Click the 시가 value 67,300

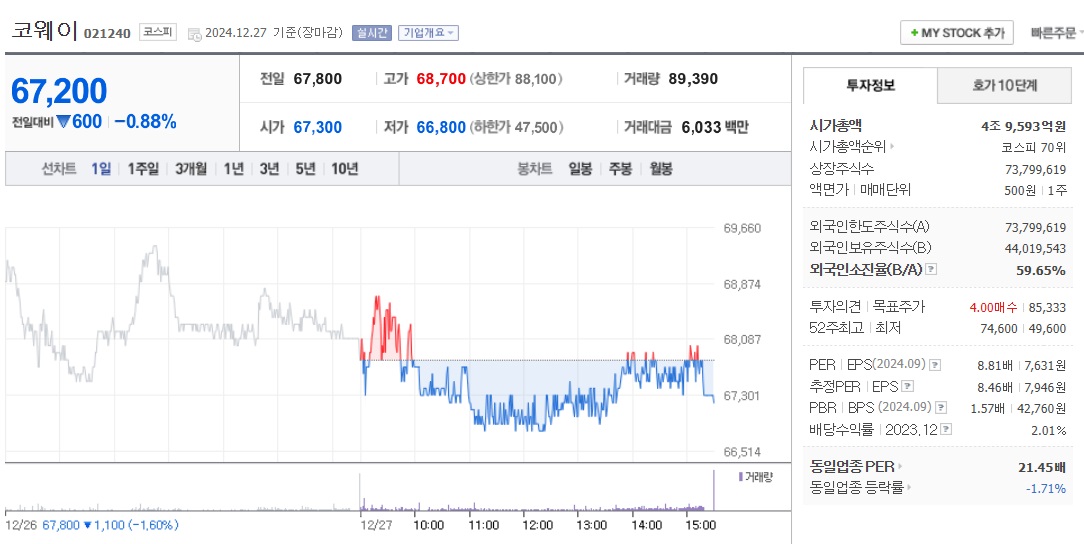(317, 128)
